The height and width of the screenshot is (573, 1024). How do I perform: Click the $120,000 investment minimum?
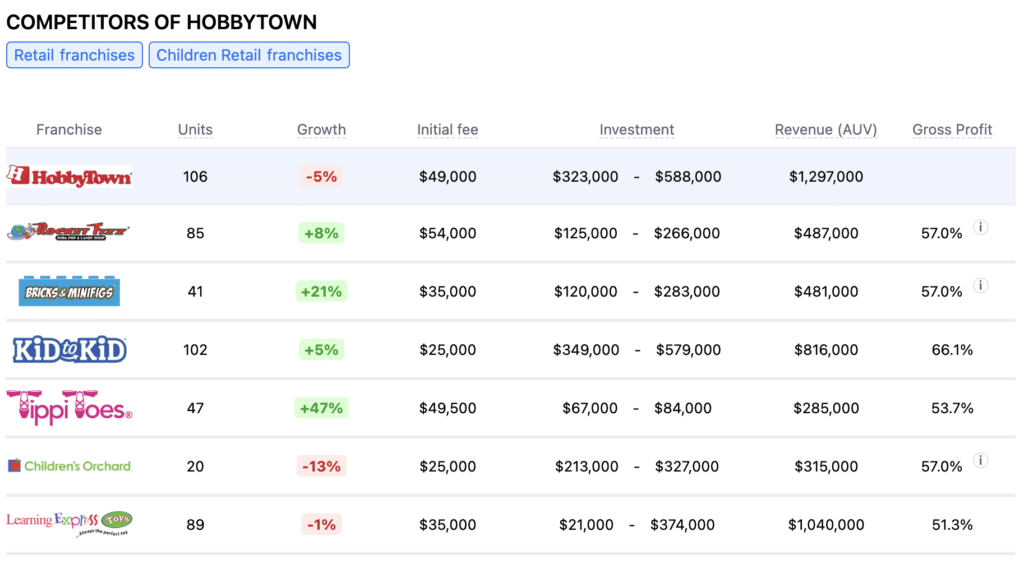[x=586, y=291]
